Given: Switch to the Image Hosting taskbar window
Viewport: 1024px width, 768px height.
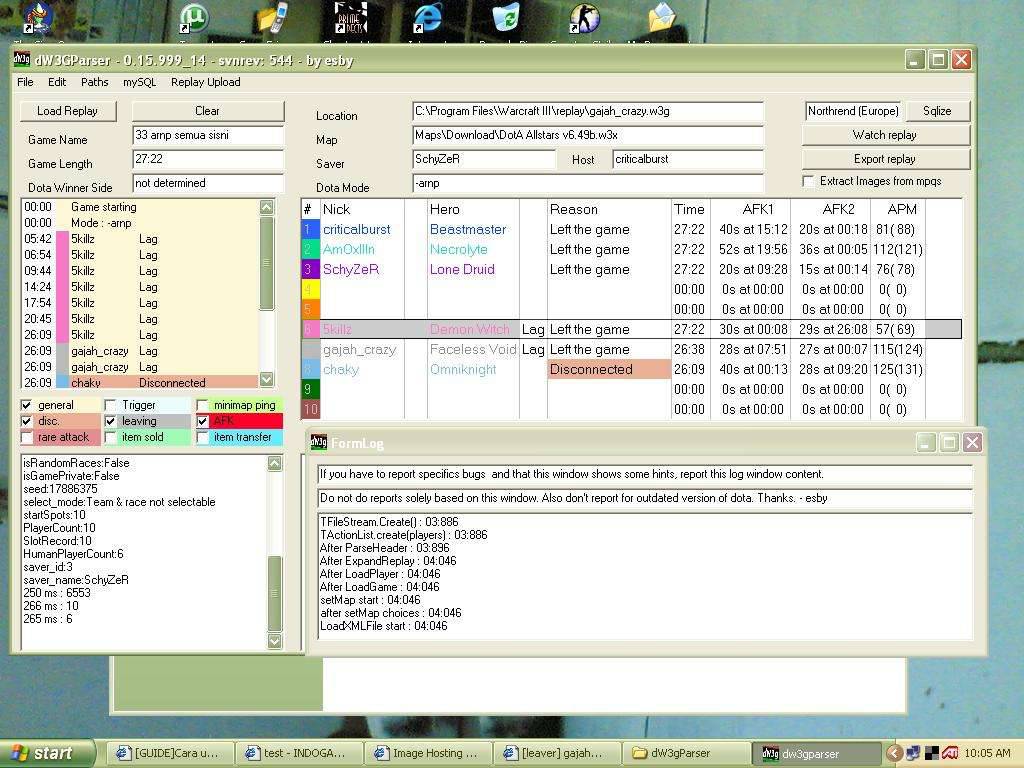Looking at the screenshot, I should coord(426,753).
